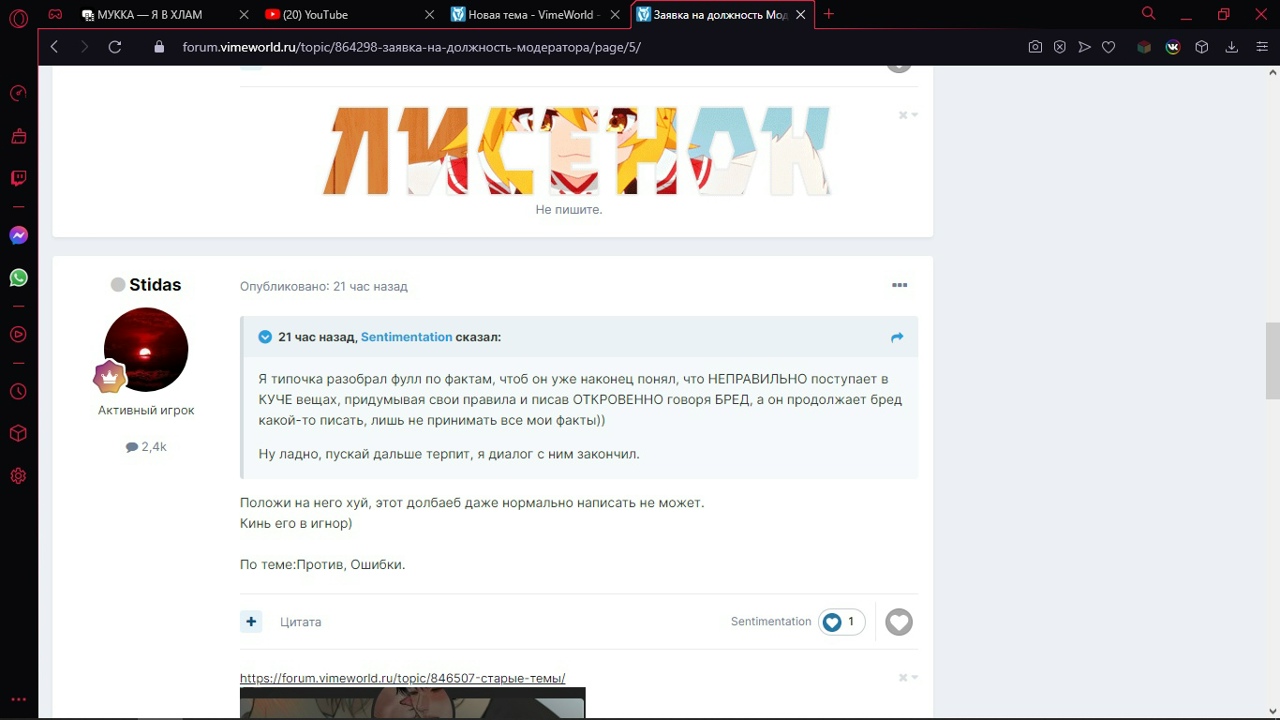
Task: Bookmark page with address bar heart icon
Action: point(1108,47)
